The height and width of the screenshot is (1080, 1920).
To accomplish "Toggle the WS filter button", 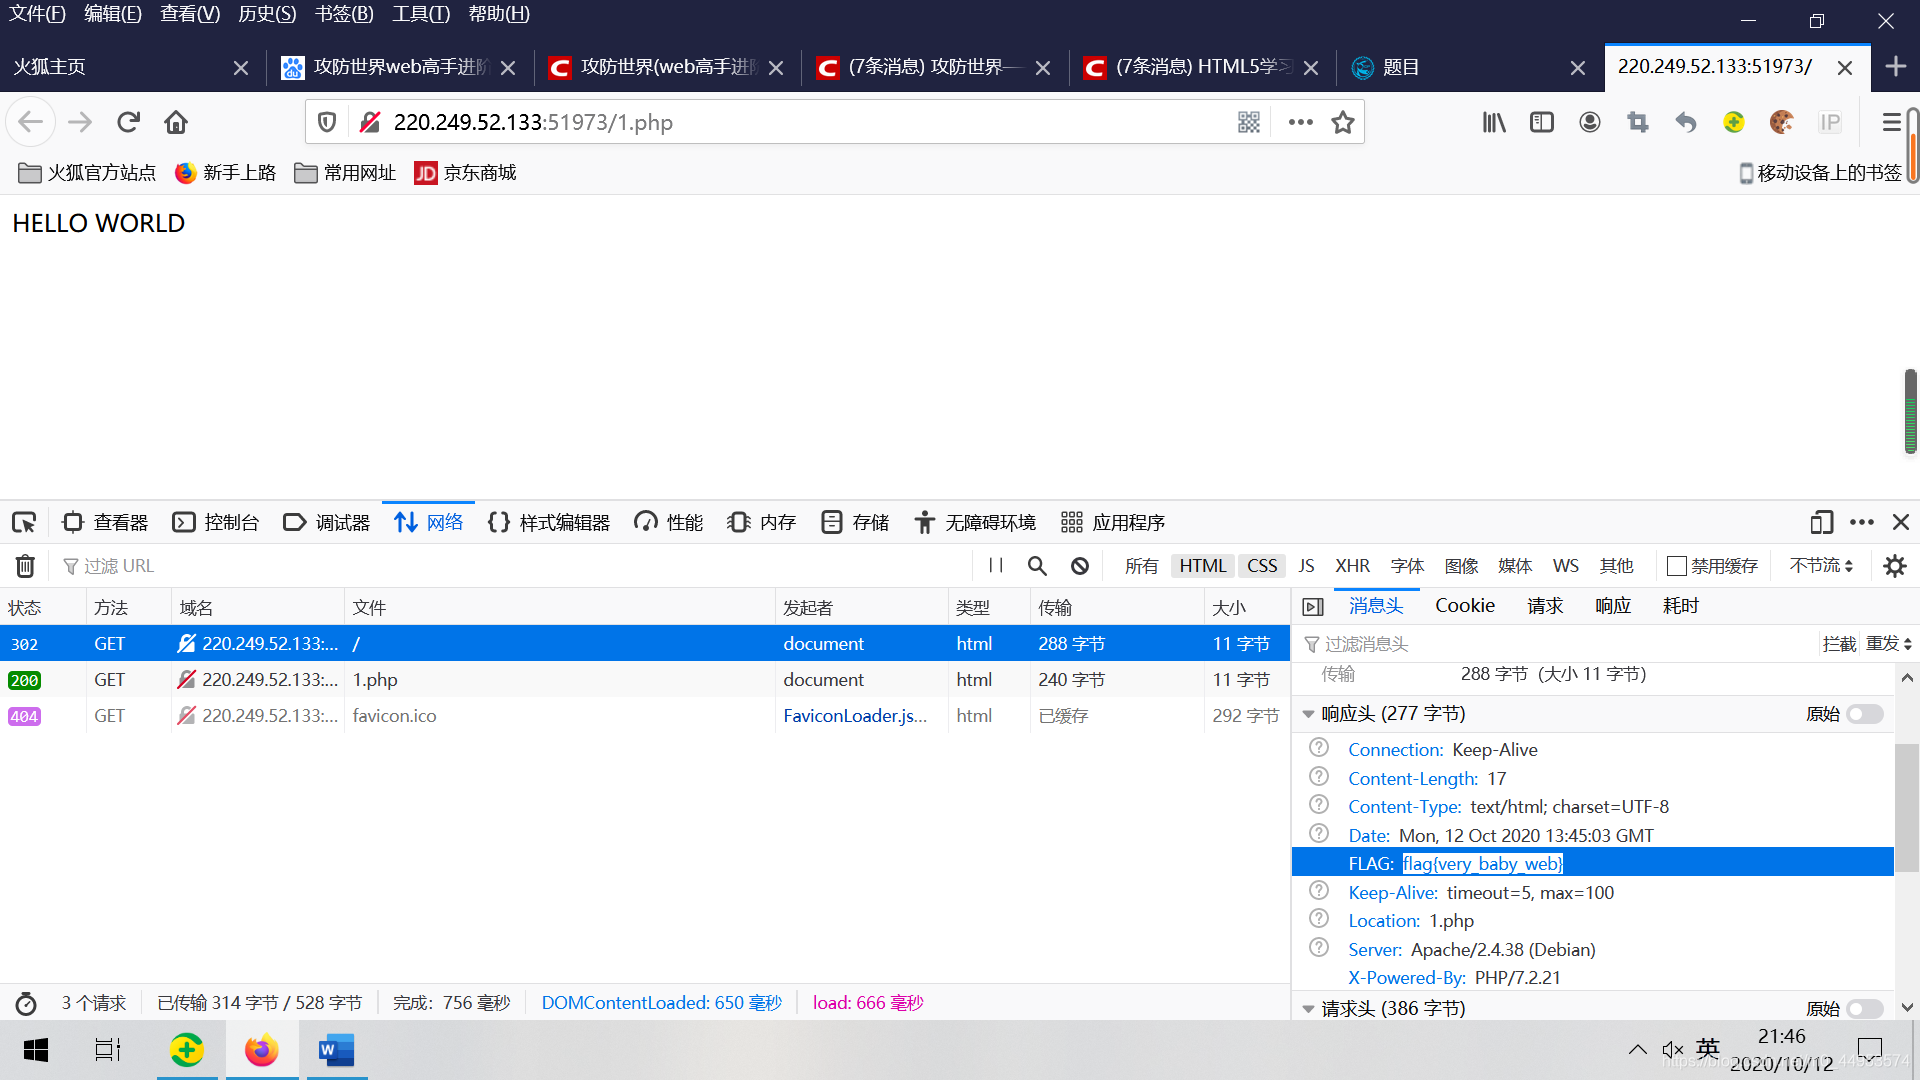I will click(x=1565, y=566).
